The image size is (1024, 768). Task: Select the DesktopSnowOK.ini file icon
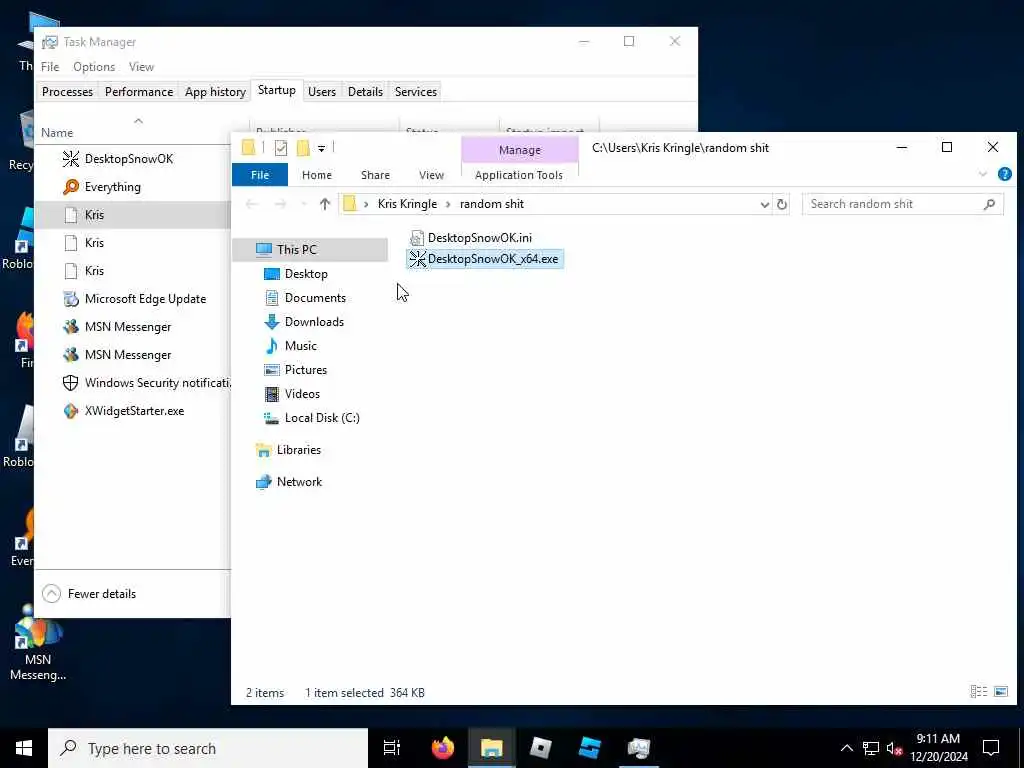click(x=417, y=238)
